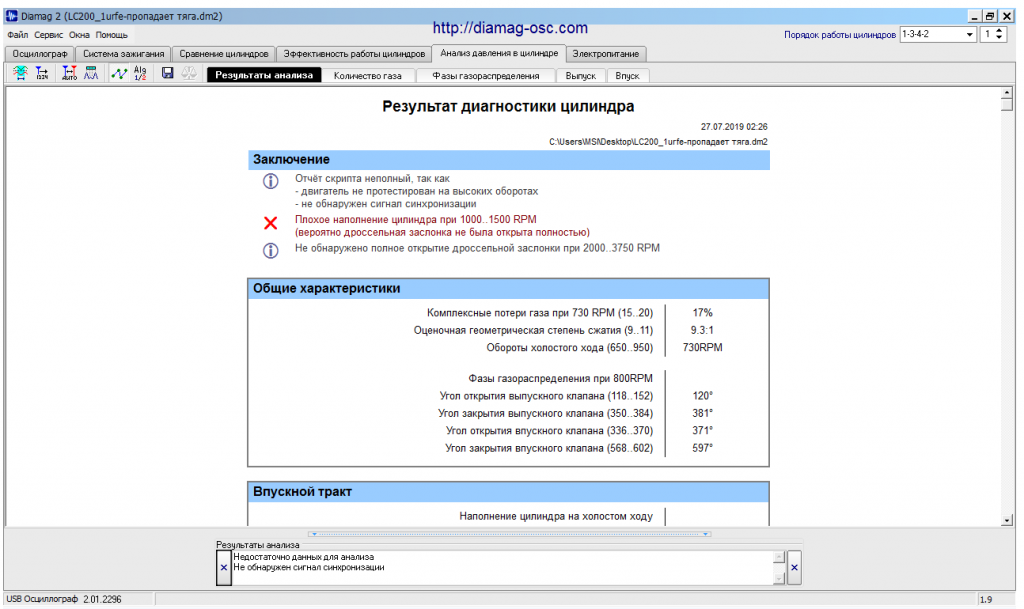Click the right X button of analysis results box
1024x609 pixels.
click(794, 567)
